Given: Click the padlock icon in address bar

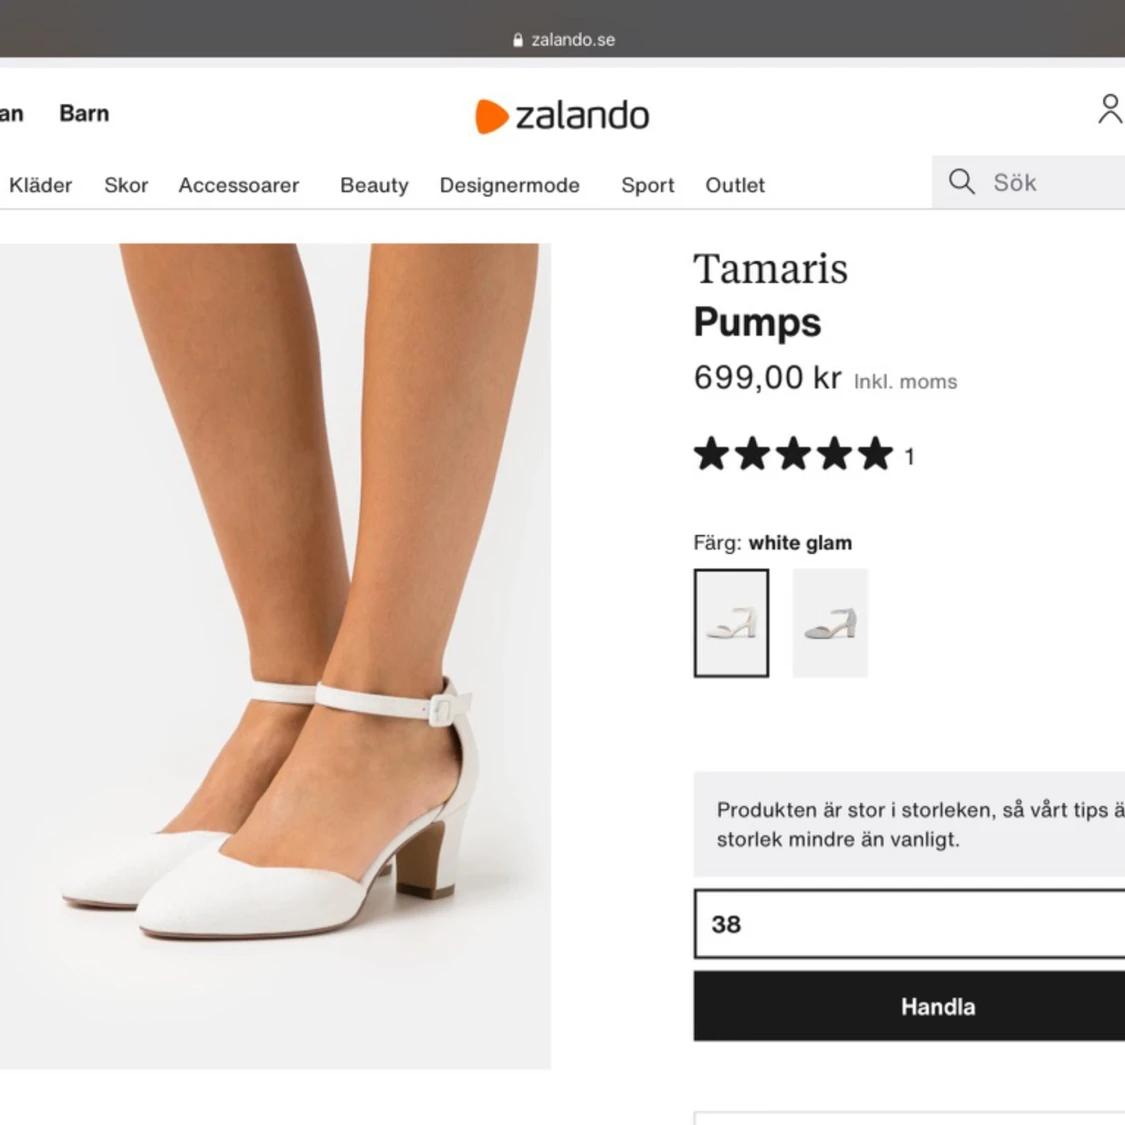Looking at the screenshot, I should [x=518, y=40].
